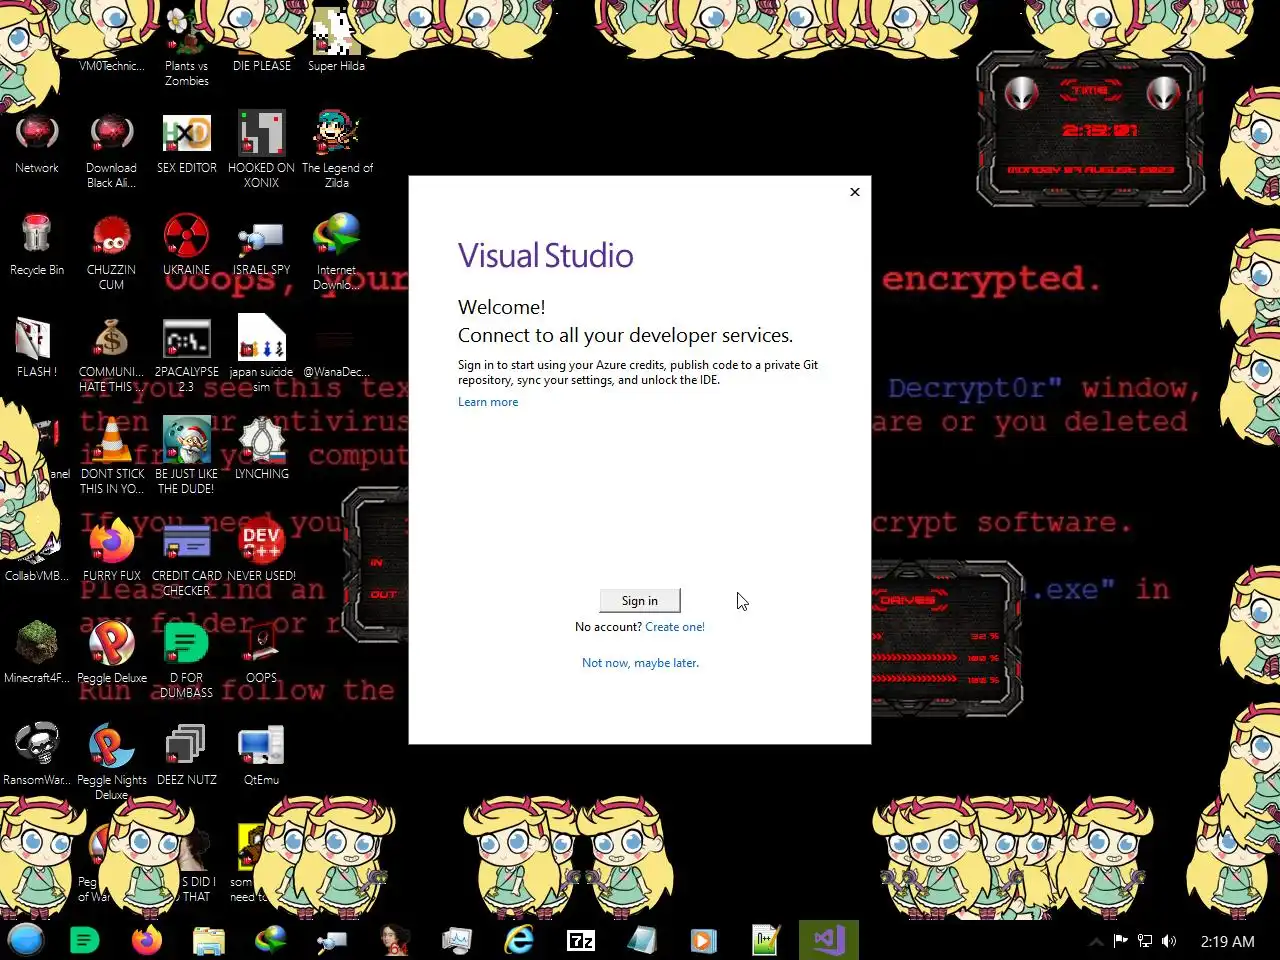
Task: Select the VLC cone DONT STICK icon
Action: [x=112, y=456]
